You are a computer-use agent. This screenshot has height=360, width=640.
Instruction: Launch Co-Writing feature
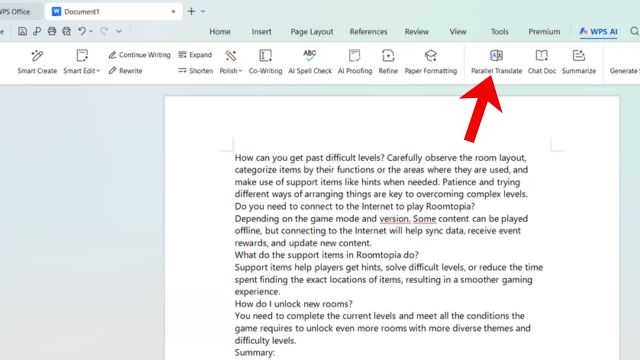265,62
